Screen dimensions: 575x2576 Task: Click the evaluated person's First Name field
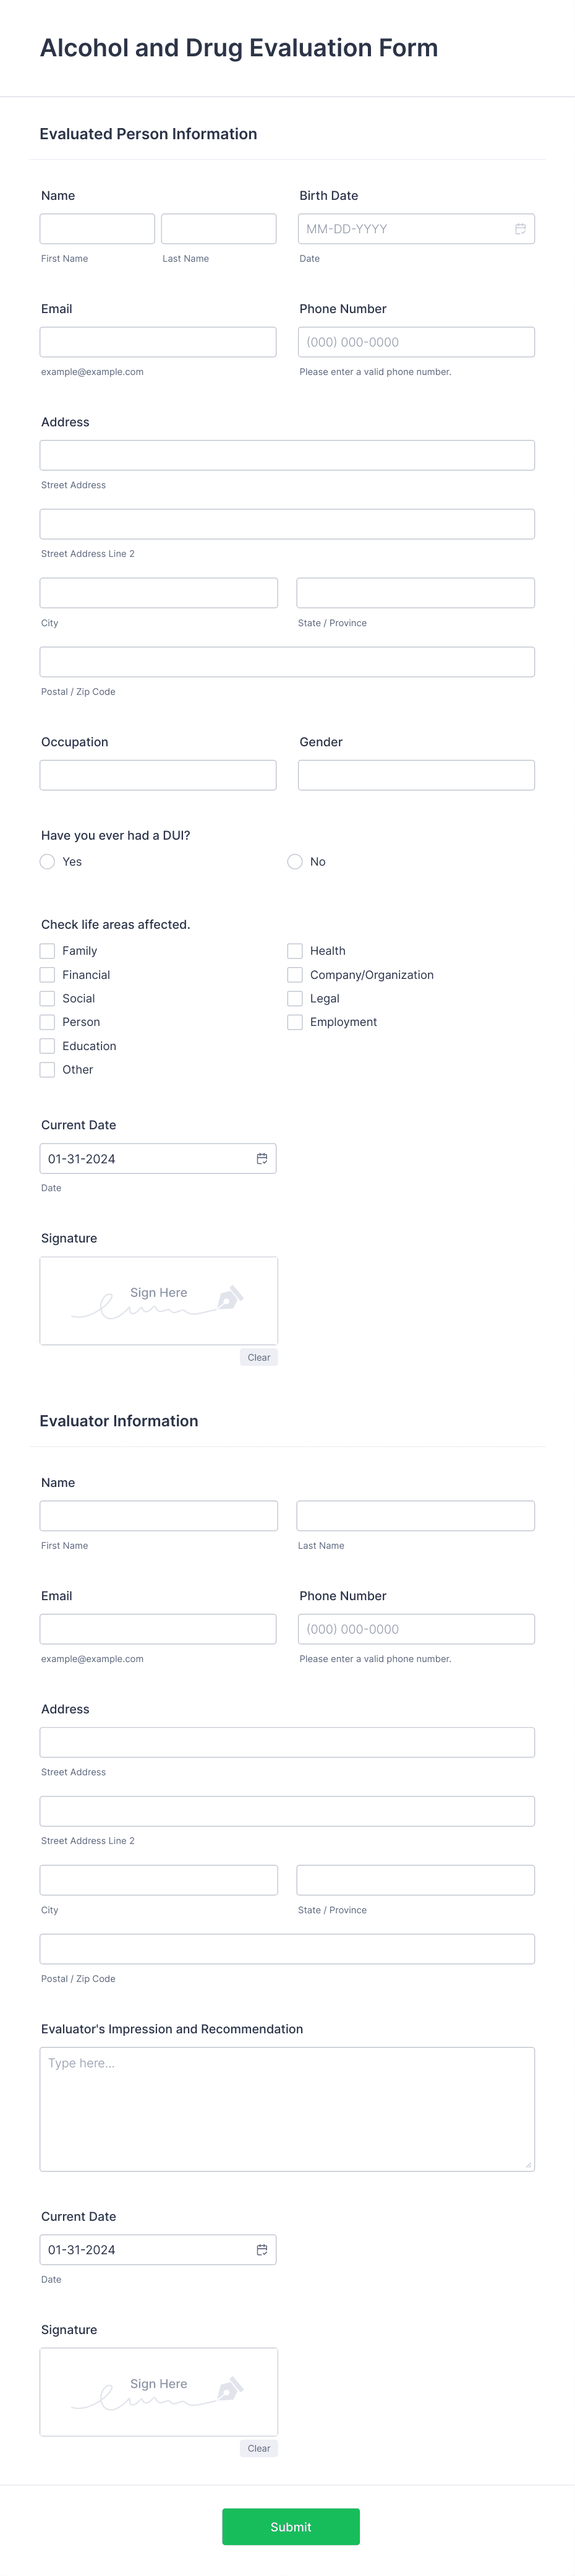(x=97, y=228)
